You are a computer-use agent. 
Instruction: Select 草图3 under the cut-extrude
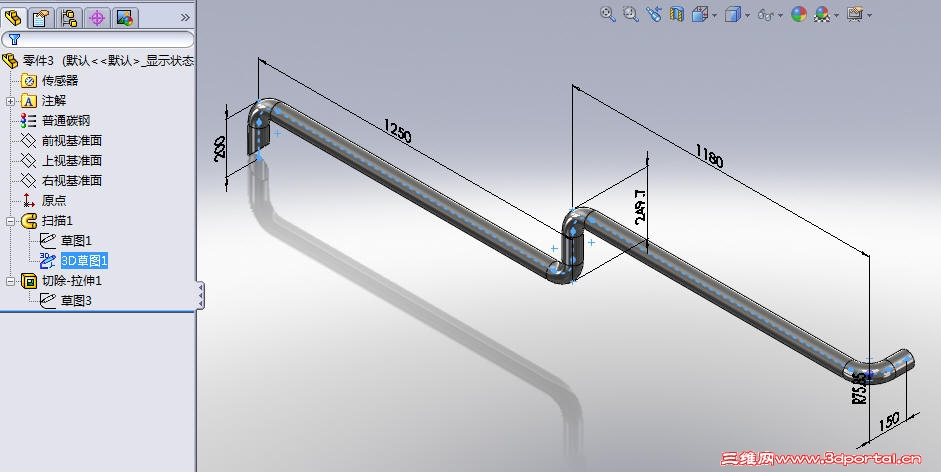tap(76, 300)
